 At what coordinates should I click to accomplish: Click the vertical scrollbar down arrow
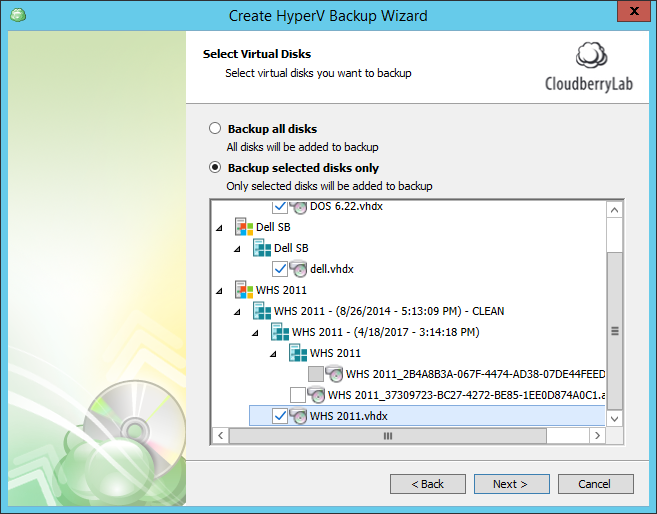(614, 418)
